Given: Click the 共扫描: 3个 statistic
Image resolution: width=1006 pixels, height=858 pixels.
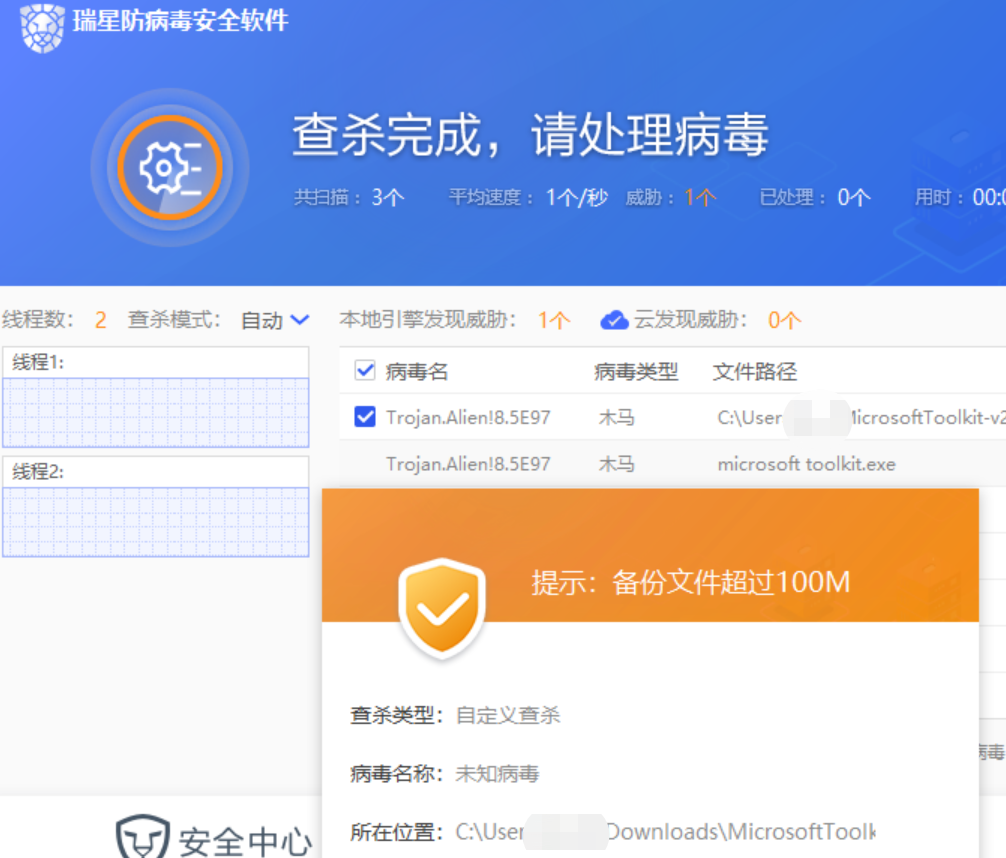Looking at the screenshot, I should coord(349,197).
